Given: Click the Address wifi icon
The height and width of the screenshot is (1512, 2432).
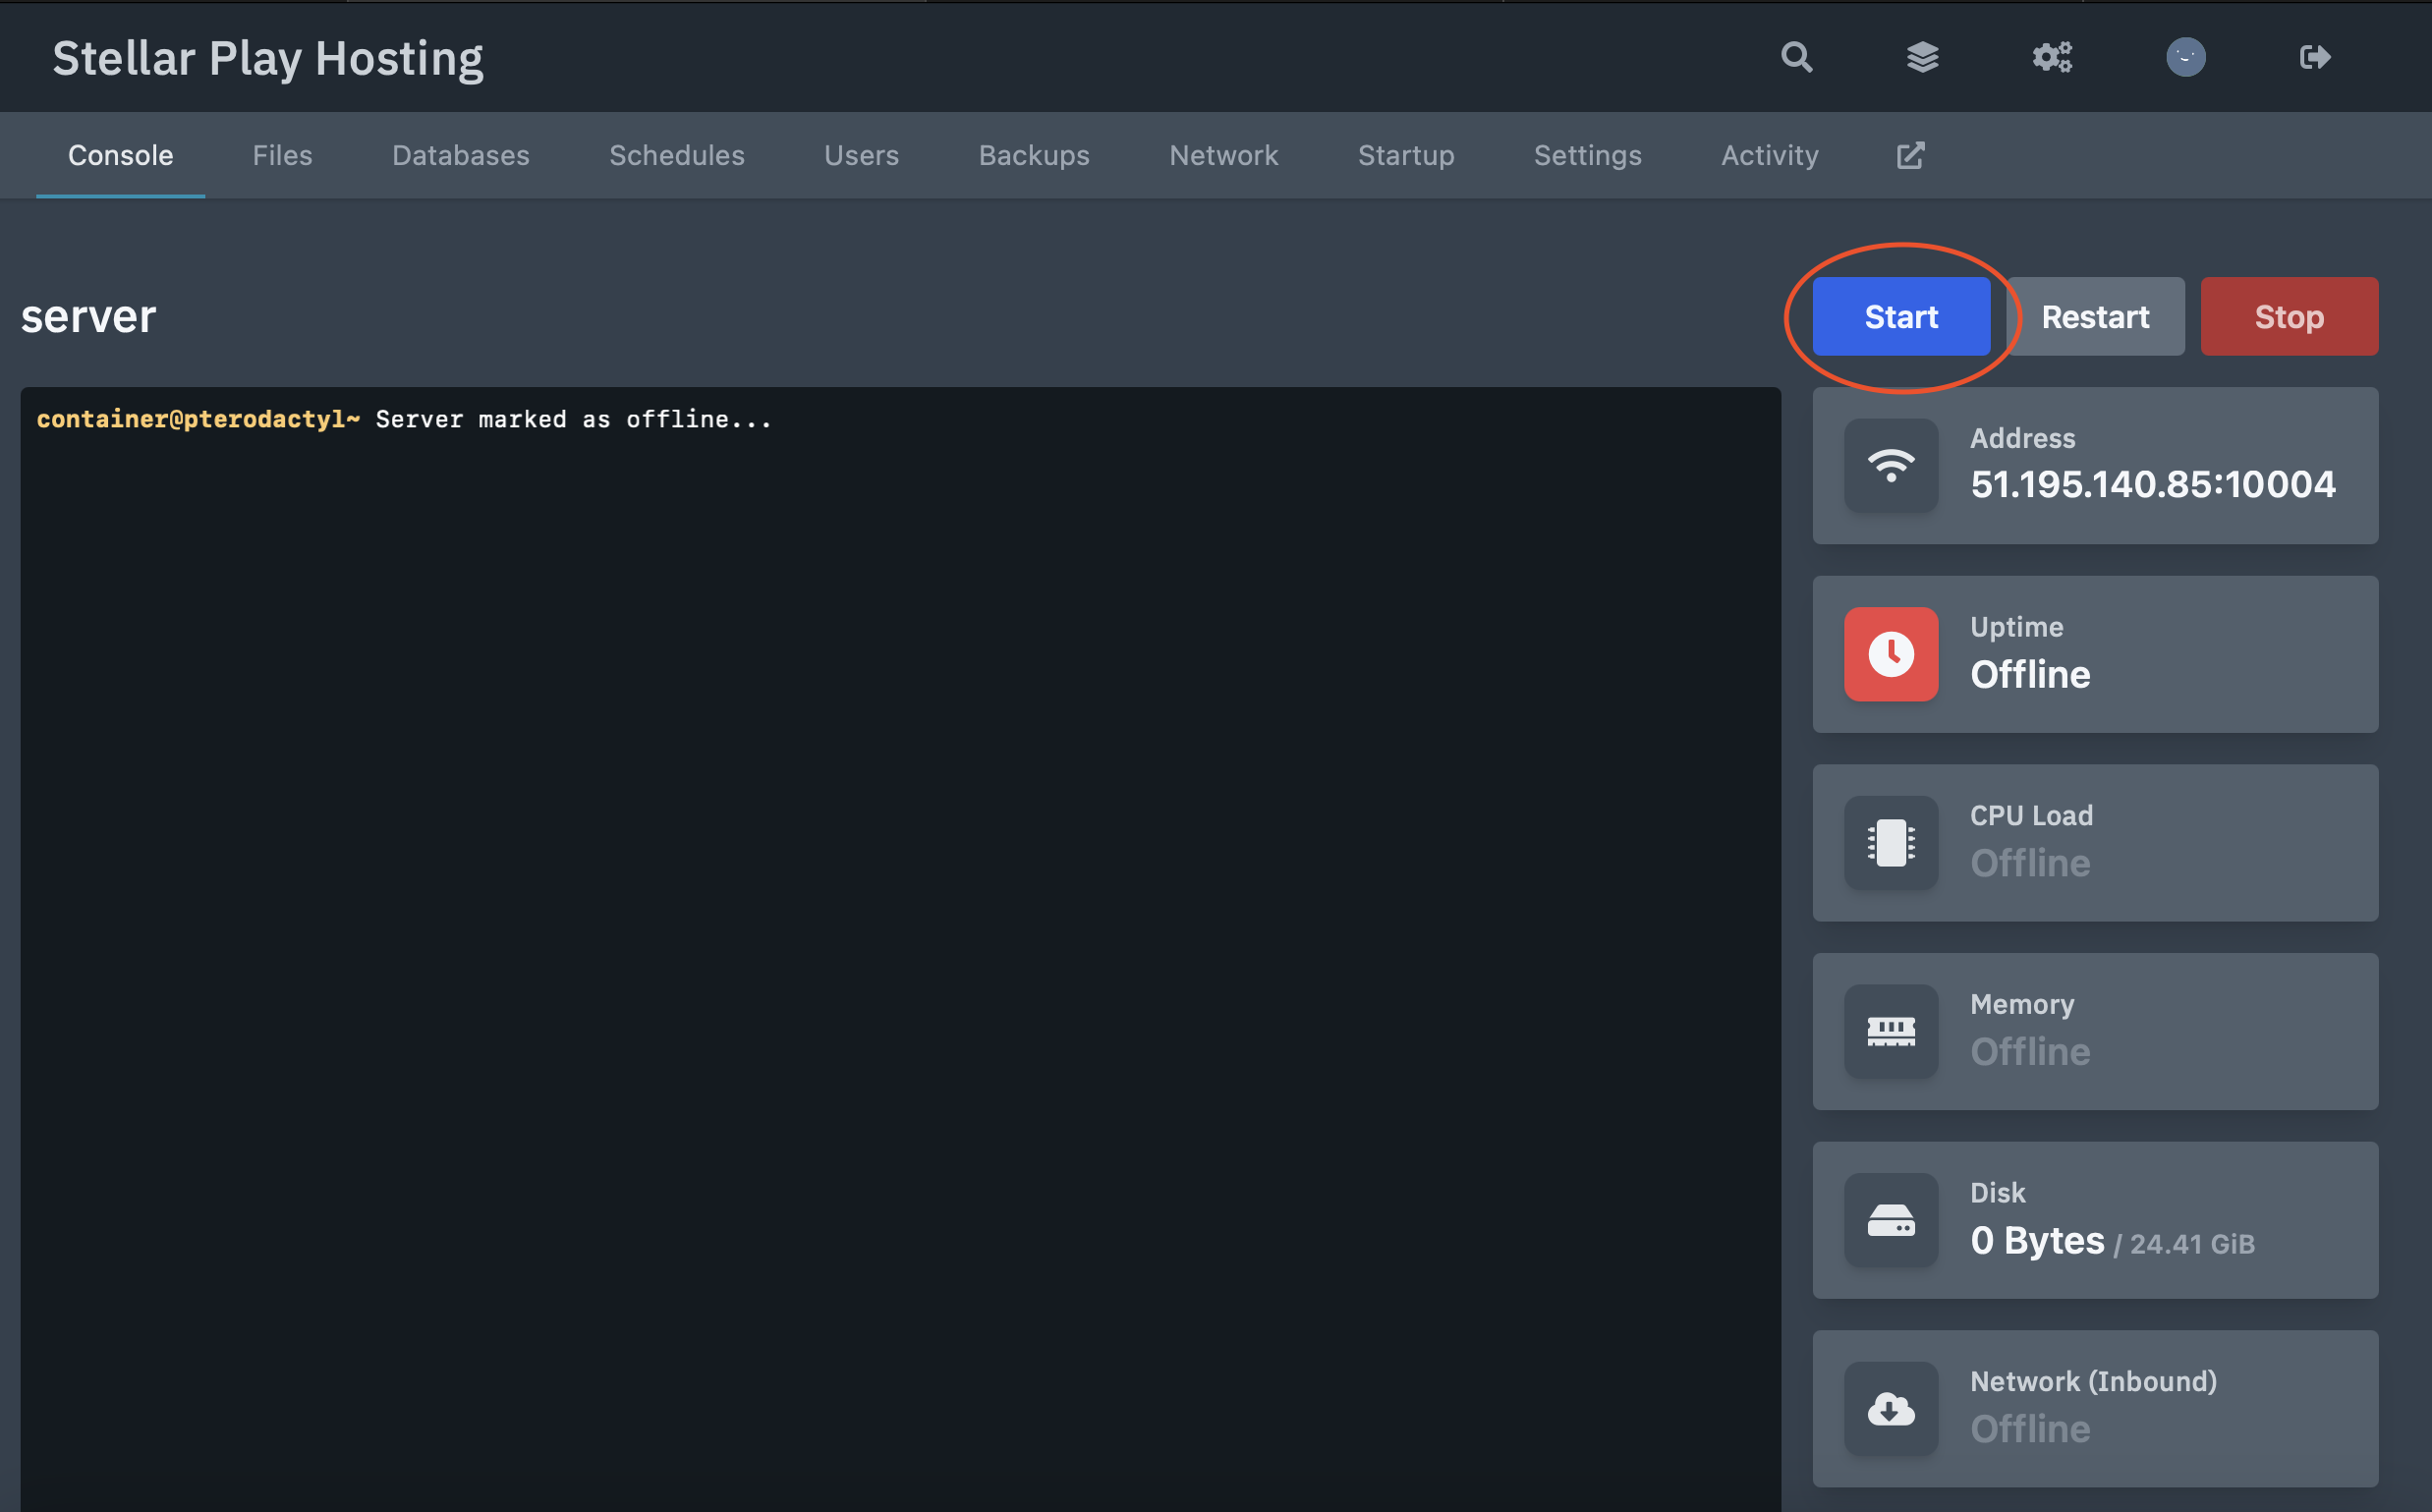Looking at the screenshot, I should click(1890, 466).
